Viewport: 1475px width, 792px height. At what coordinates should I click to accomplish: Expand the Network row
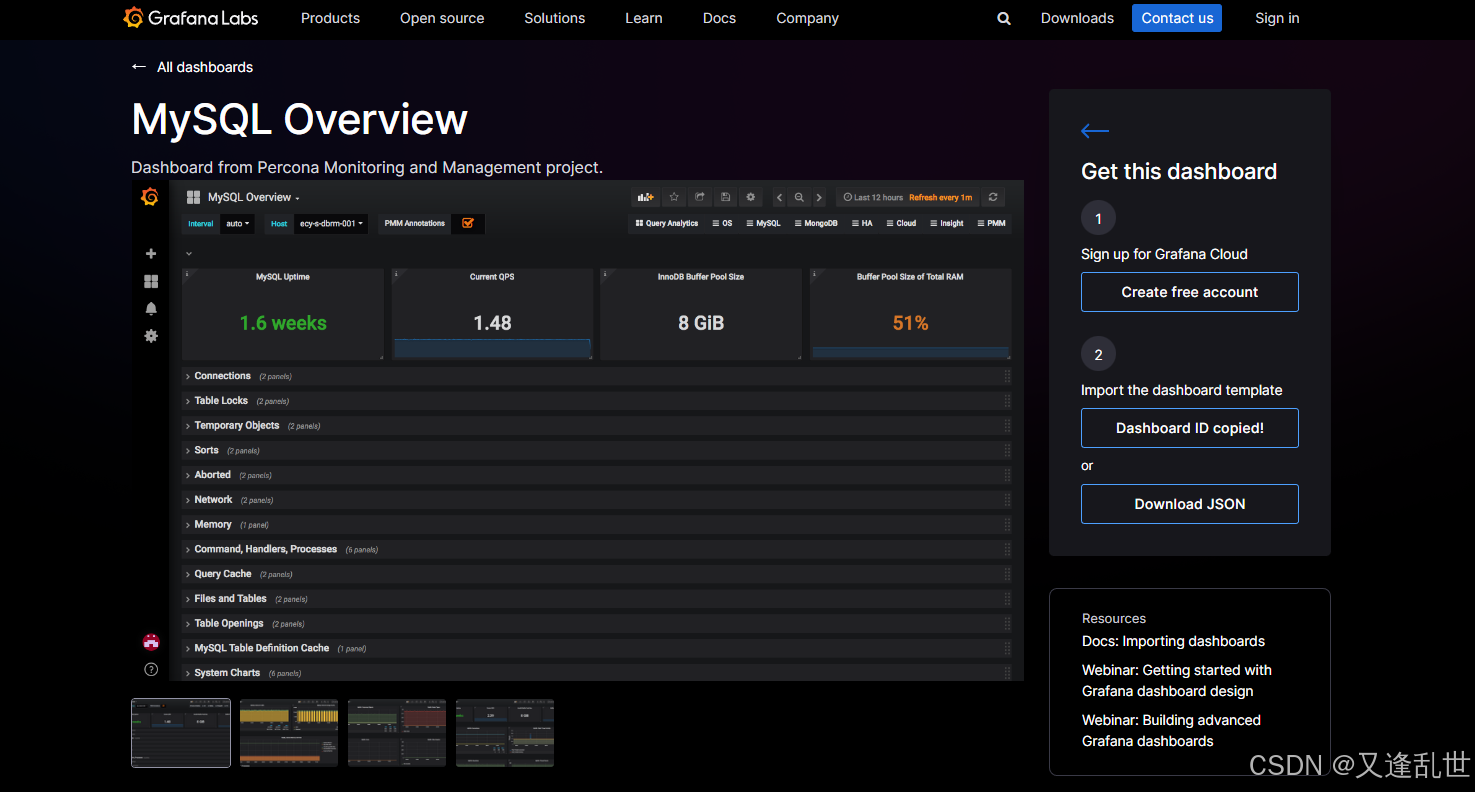coord(596,500)
